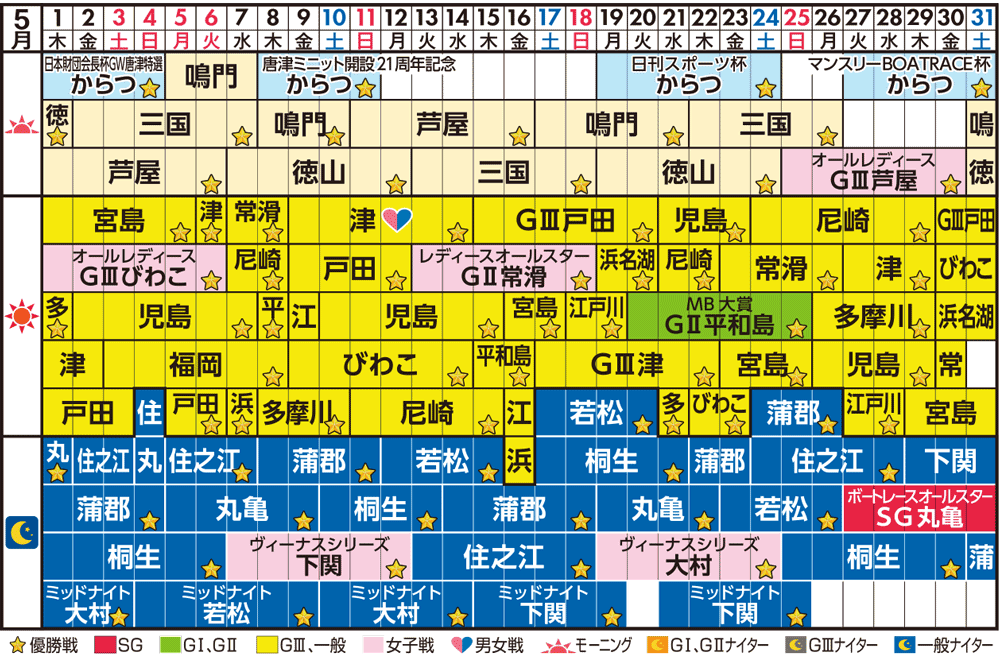Viewport: 1000px width, 662px height.
Task: Click the 優勝戦 legend label
Action: click(53, 645)
